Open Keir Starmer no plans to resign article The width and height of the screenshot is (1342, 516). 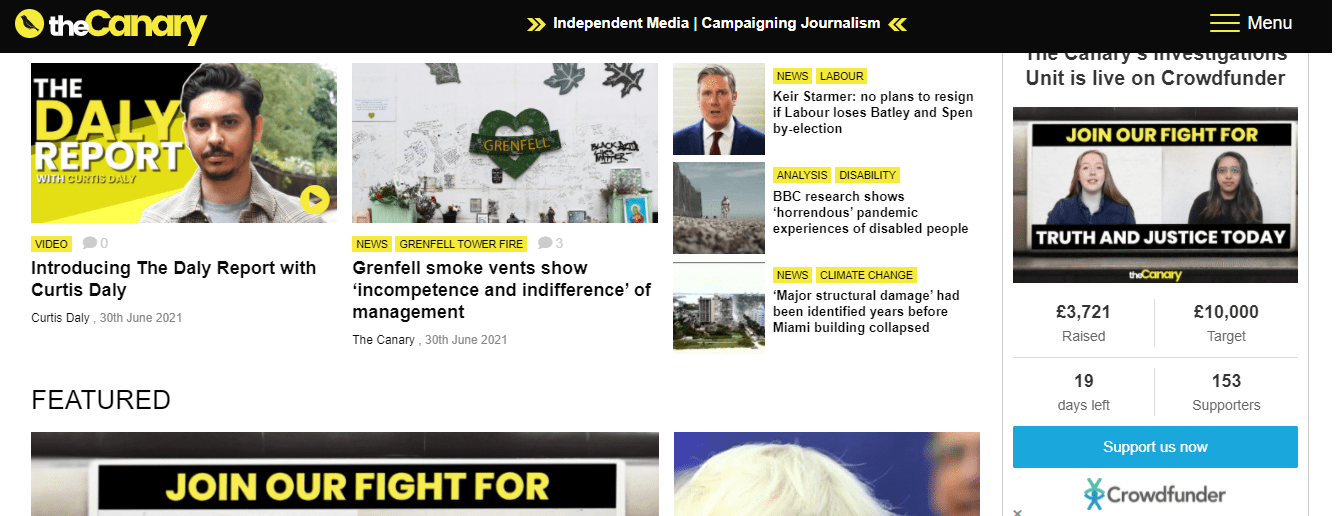(x=873, y=113)
